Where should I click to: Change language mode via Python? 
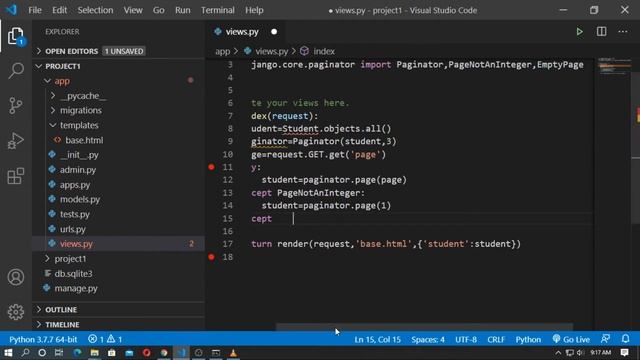tap(528, 339)
